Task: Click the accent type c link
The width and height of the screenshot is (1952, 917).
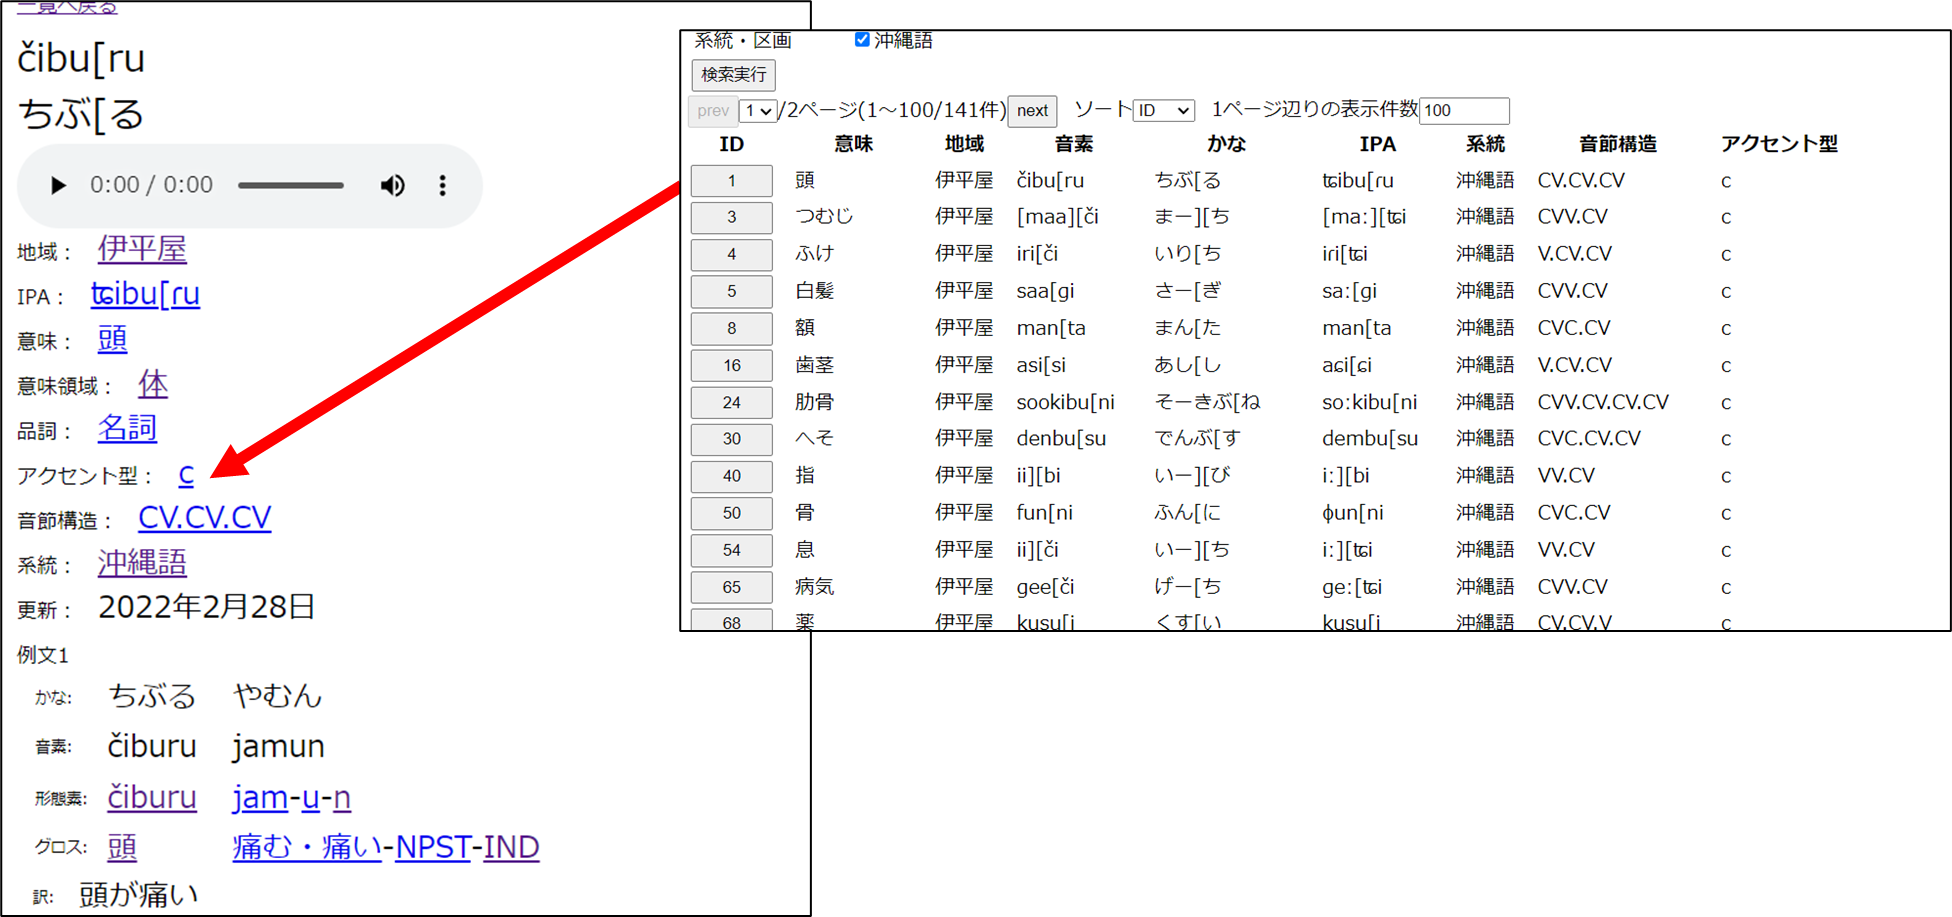Action: (186, 475)
